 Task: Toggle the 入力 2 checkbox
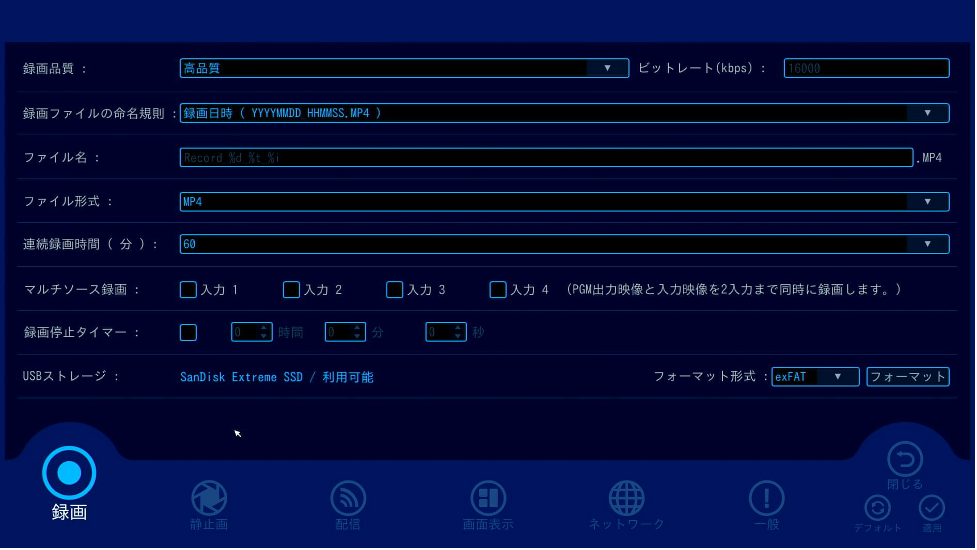click(291, 290)
